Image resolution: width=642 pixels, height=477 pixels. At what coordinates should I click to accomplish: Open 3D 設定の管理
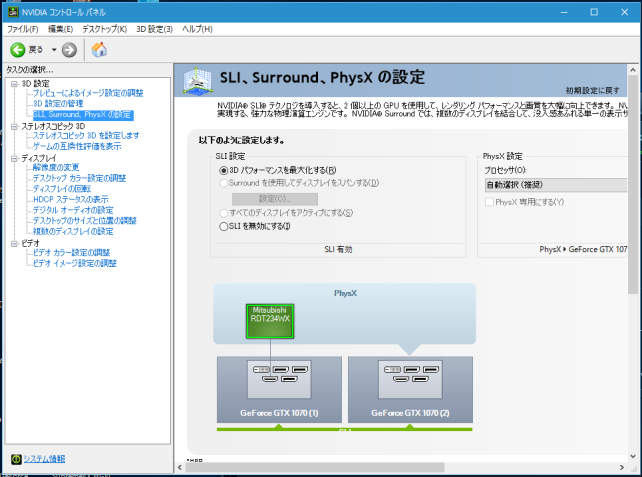58,104
